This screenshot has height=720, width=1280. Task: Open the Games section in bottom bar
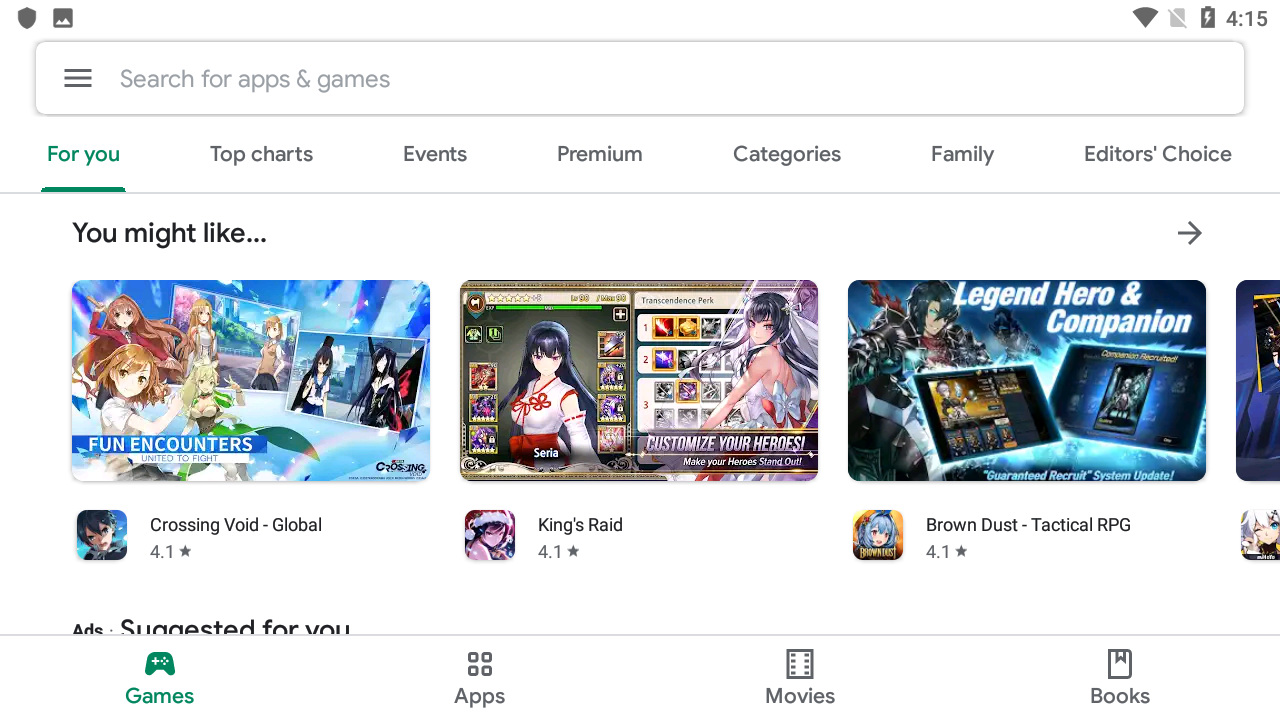pyautogui.click(x=160, y=678)
